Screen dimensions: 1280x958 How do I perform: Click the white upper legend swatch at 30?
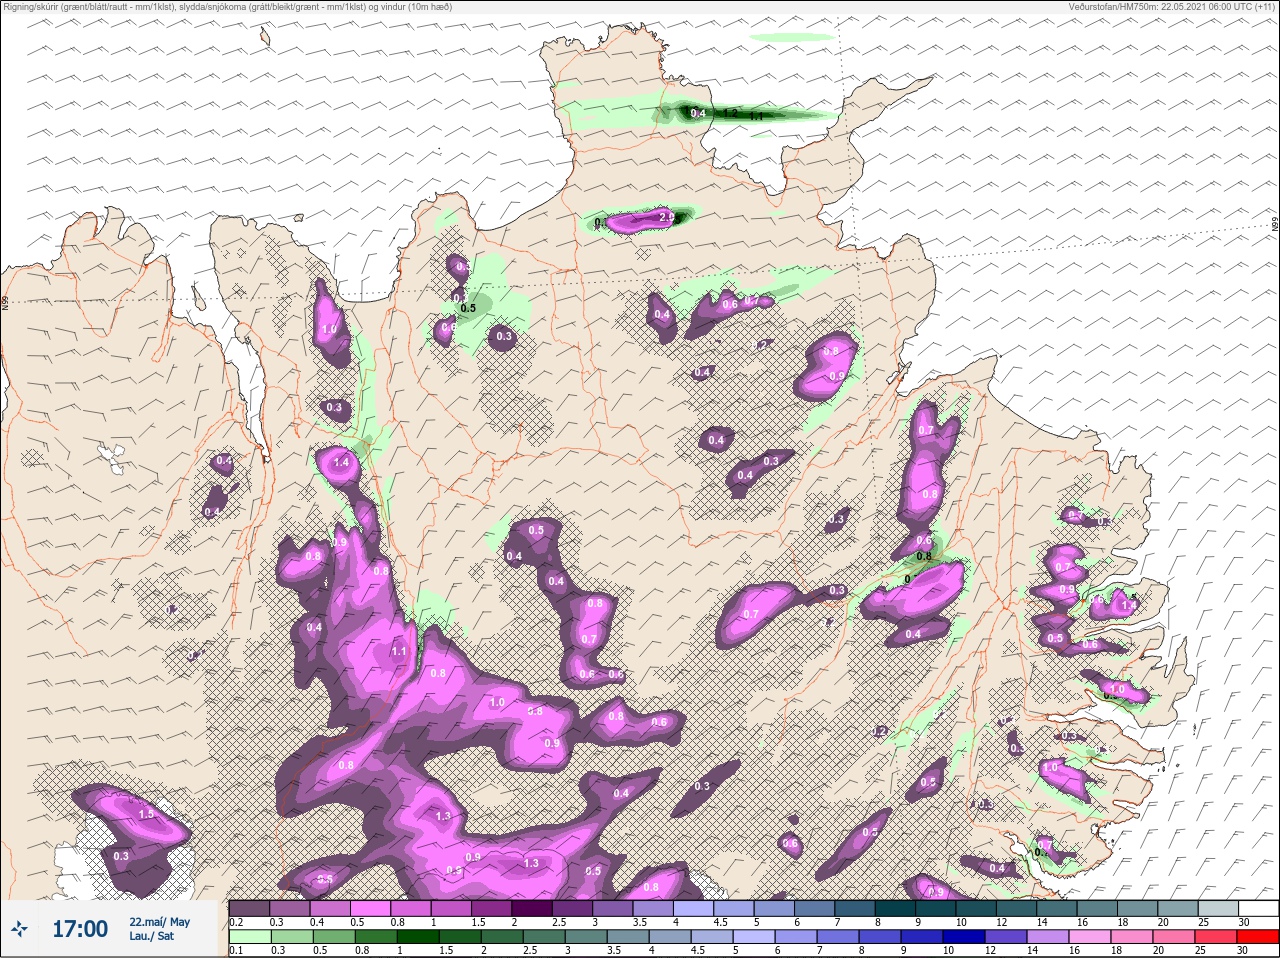pos(1258,909)
